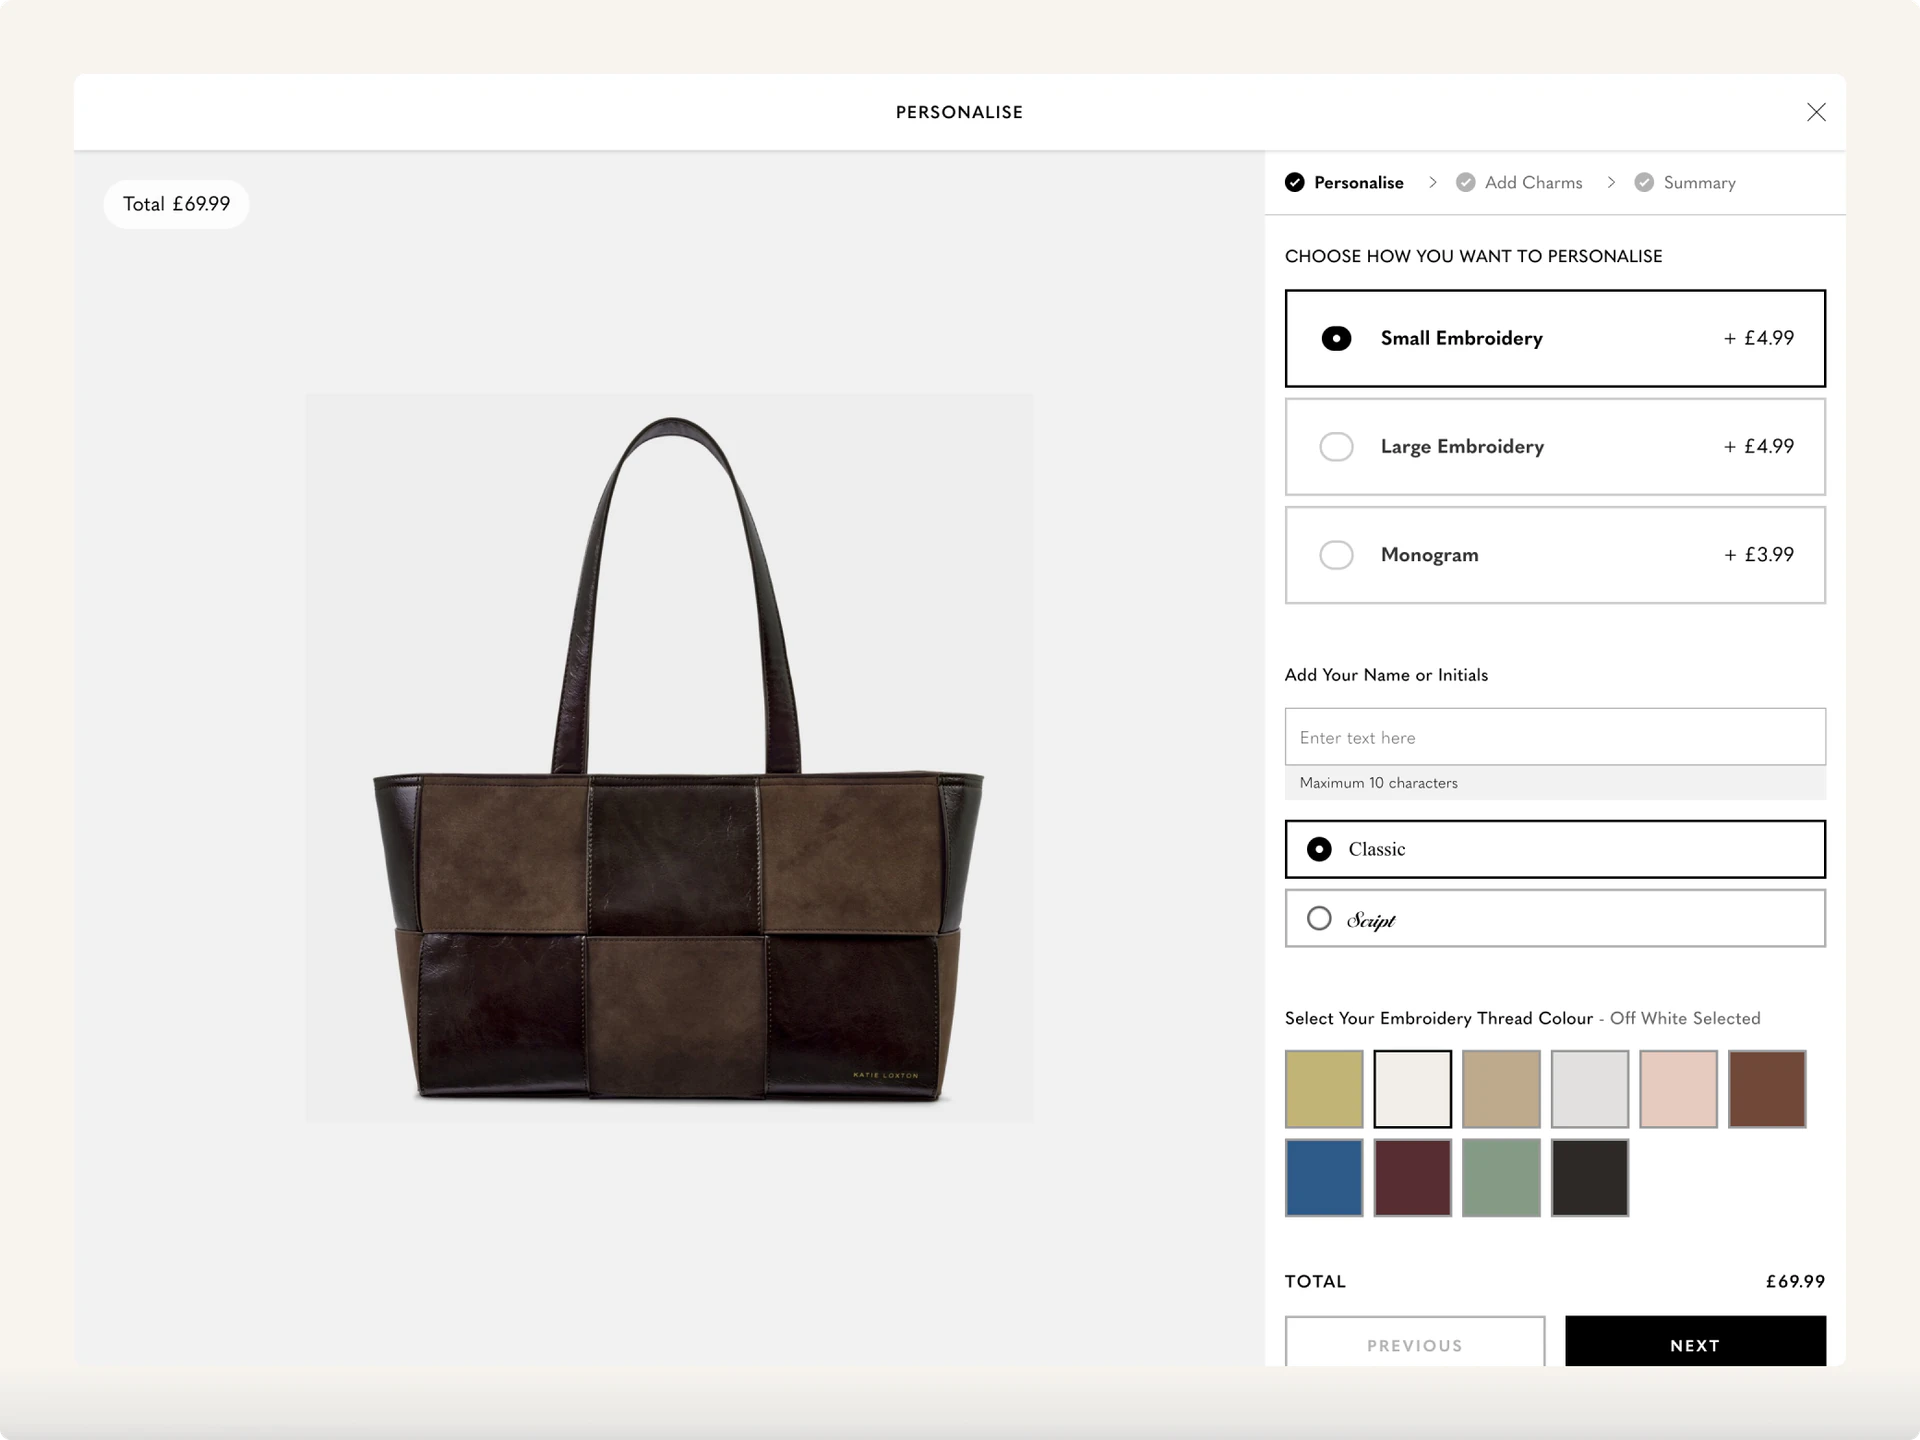Click the Add Charms step checkmark icon
Image resolution: width=1920 pixels, height=1440 pixels.
1466,182
